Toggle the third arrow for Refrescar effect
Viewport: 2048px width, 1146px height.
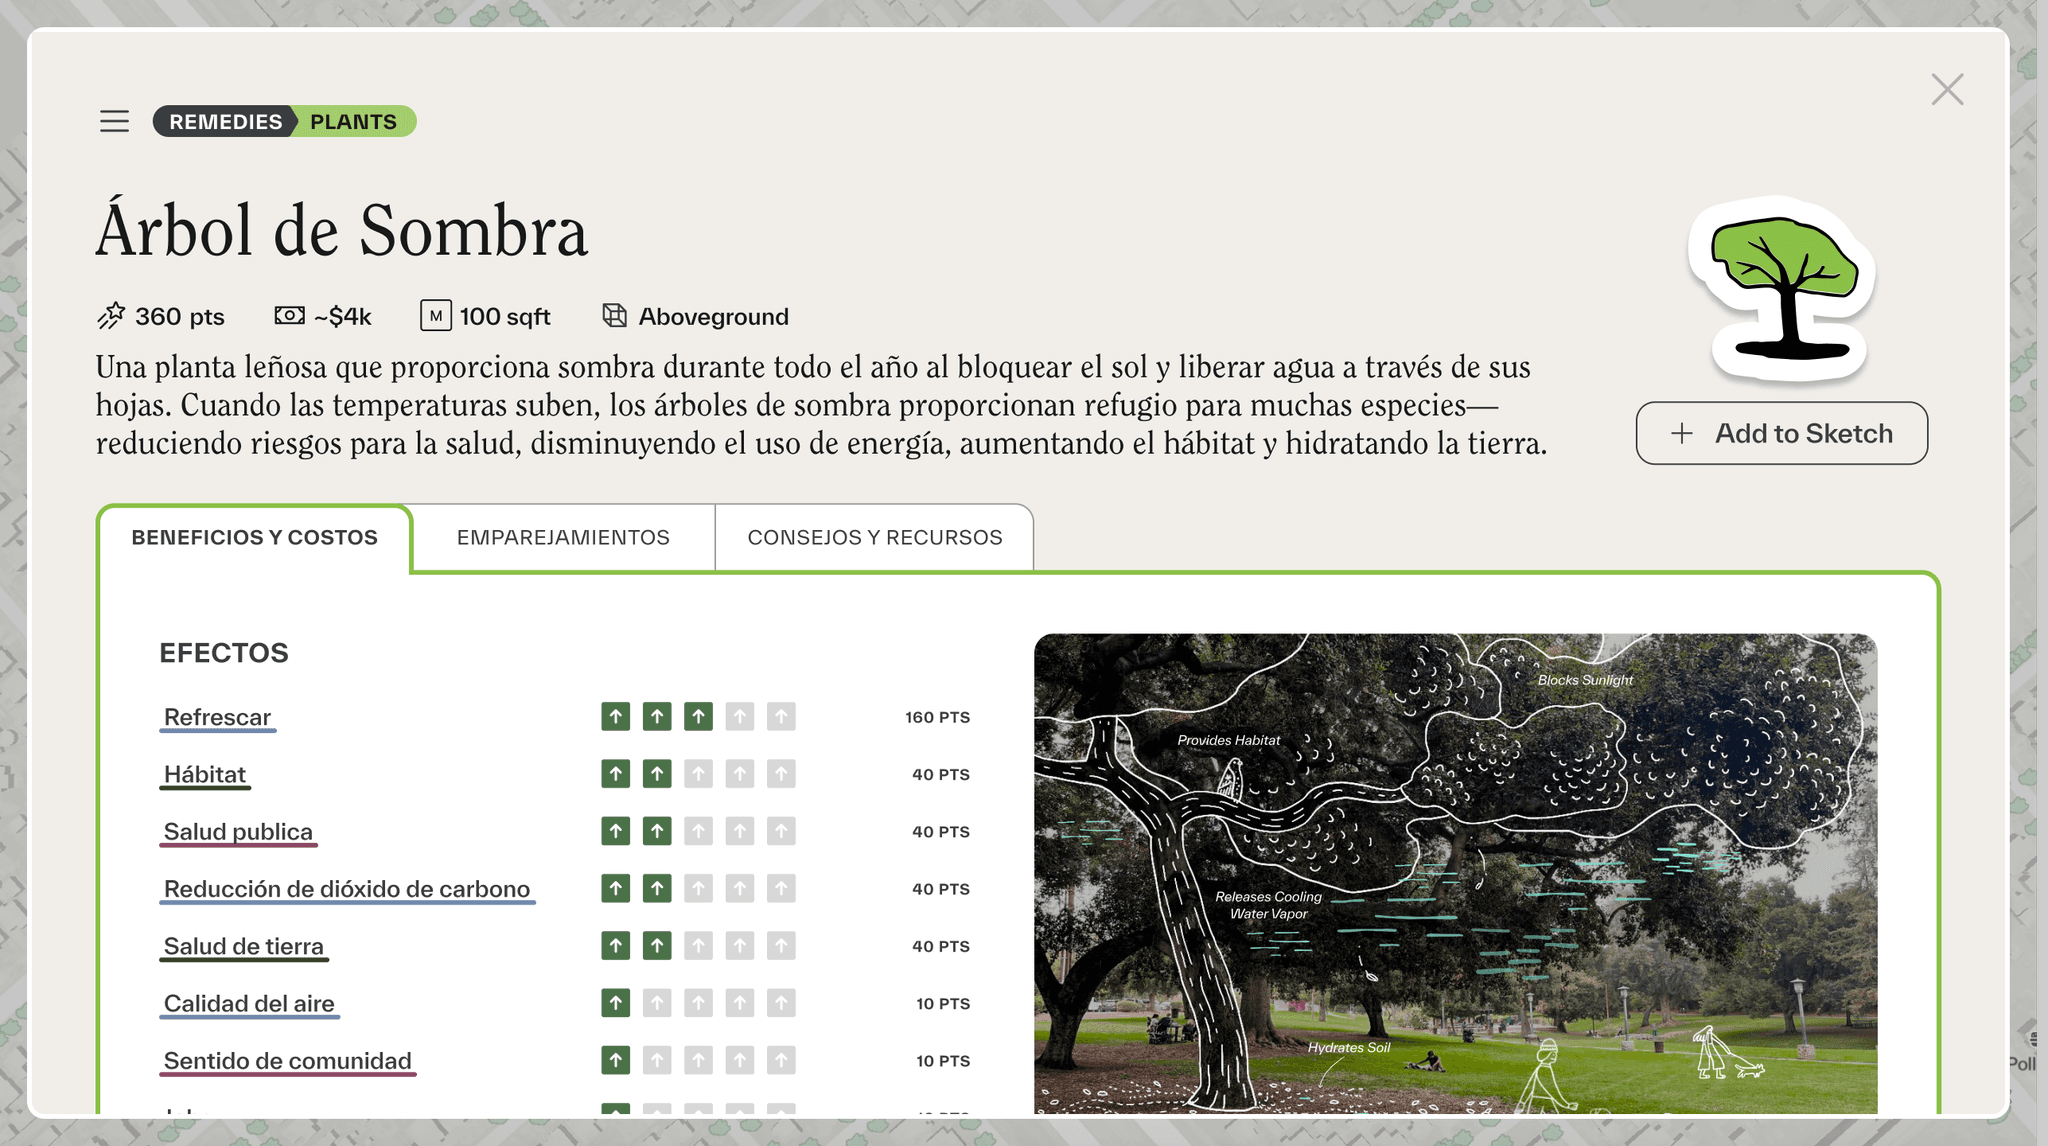pos(698,716)
